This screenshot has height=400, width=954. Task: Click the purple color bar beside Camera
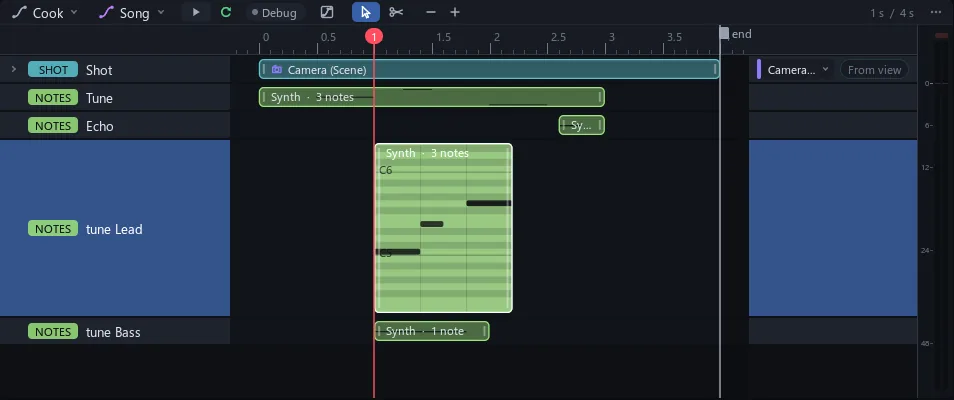coord(759,69)
